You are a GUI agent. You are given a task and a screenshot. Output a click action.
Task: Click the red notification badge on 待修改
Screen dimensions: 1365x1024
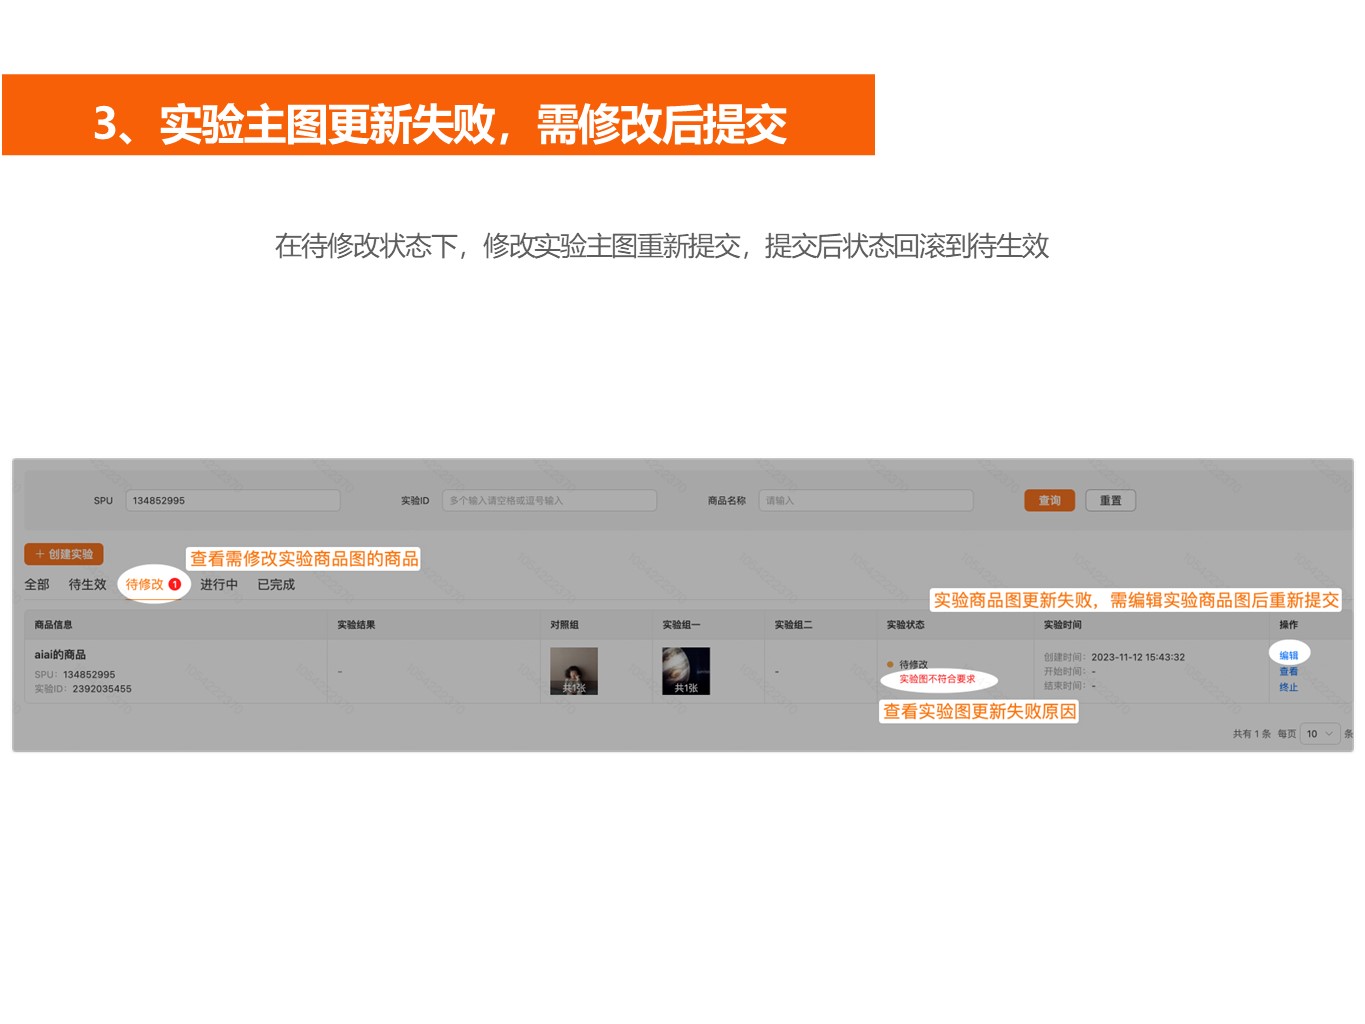tap(175, 584)
